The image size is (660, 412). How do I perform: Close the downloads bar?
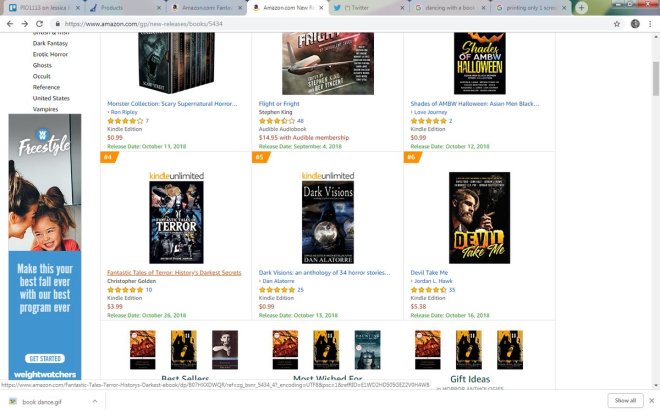coord(651,400)
